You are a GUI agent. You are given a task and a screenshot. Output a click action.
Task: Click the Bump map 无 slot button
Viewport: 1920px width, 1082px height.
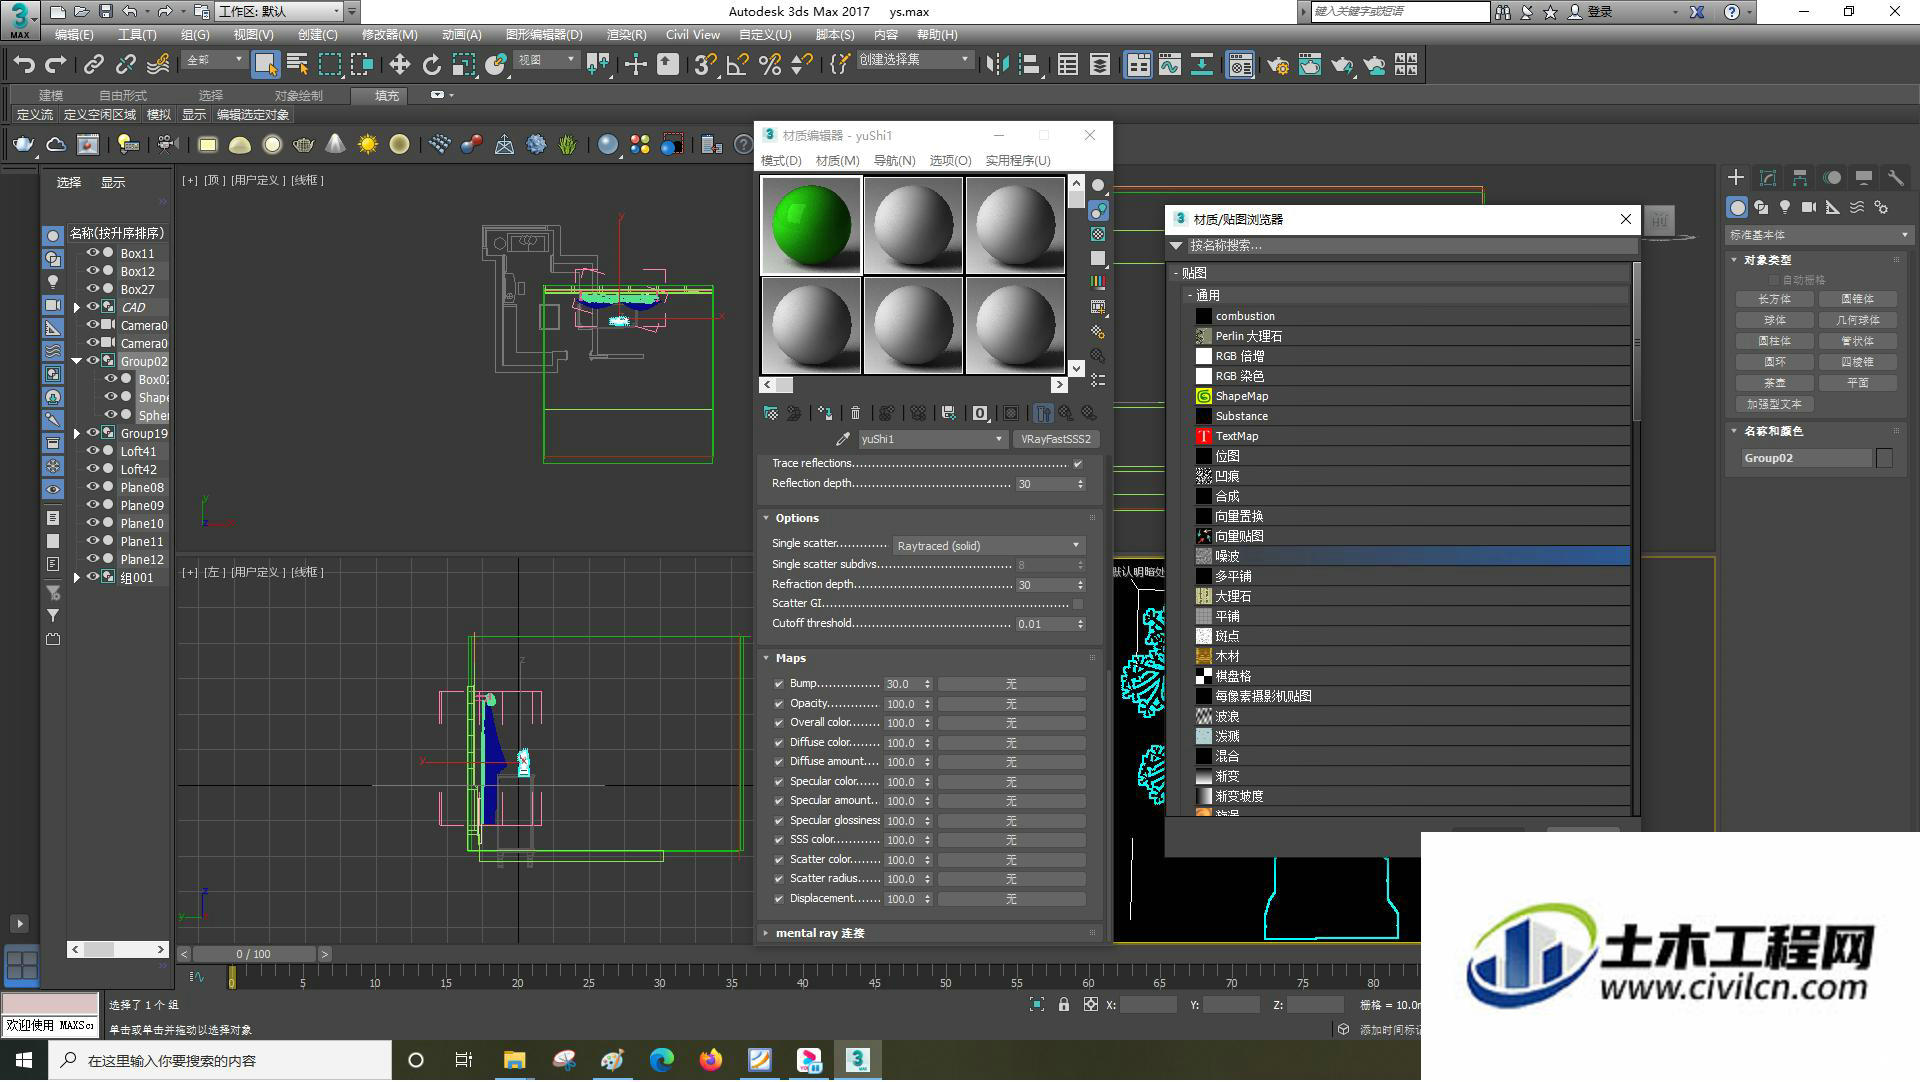(x=1011, y=684)
